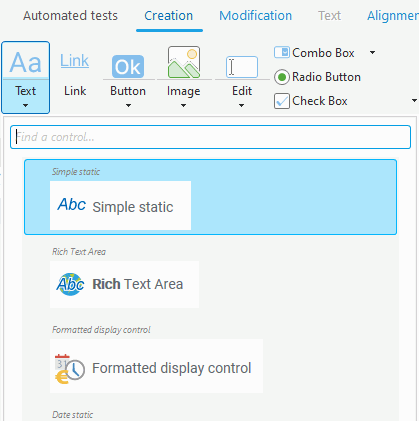Select the Edit control input icon

(242, 67)
